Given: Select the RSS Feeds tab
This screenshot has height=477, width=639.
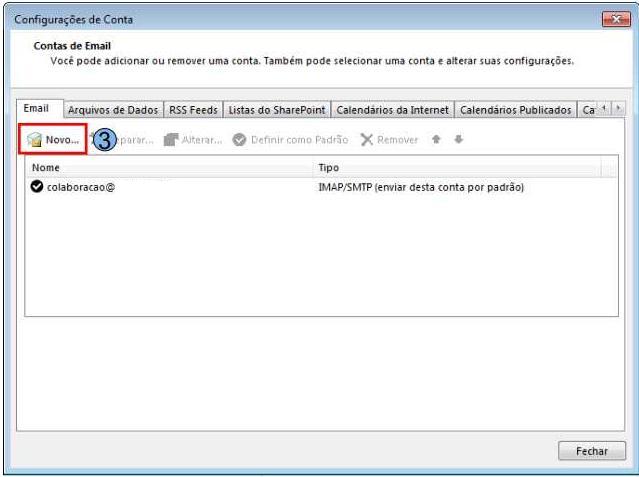Looking at the screenshot, I should [193, 110].
